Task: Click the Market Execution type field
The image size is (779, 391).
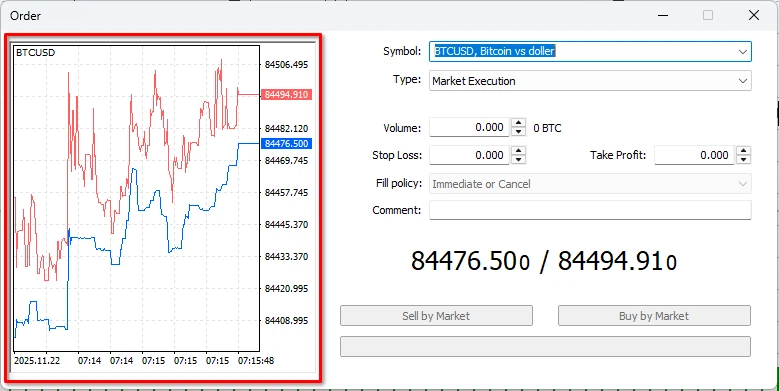Action: point(590,81)
